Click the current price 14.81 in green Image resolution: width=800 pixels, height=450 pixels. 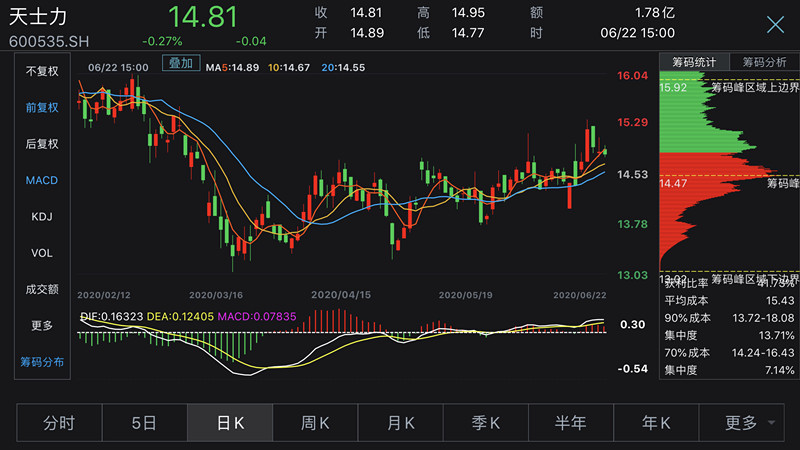coord(203,17)
